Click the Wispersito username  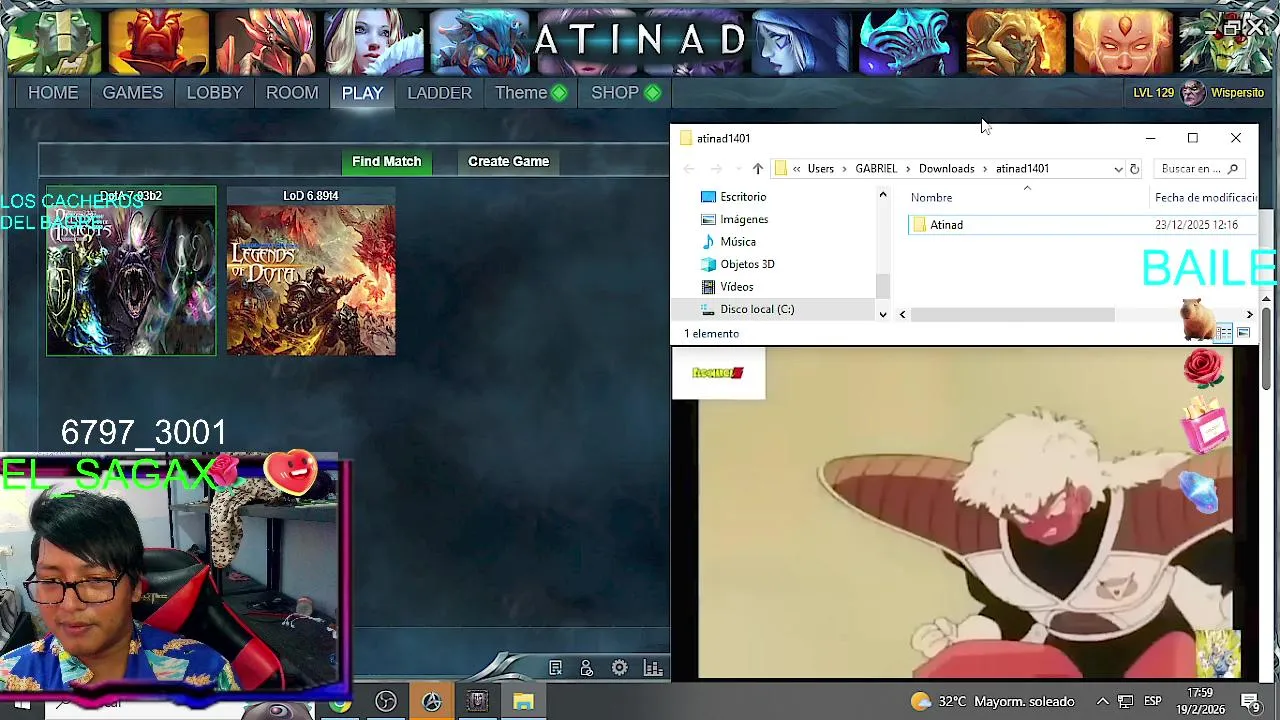click(1237, 92)
